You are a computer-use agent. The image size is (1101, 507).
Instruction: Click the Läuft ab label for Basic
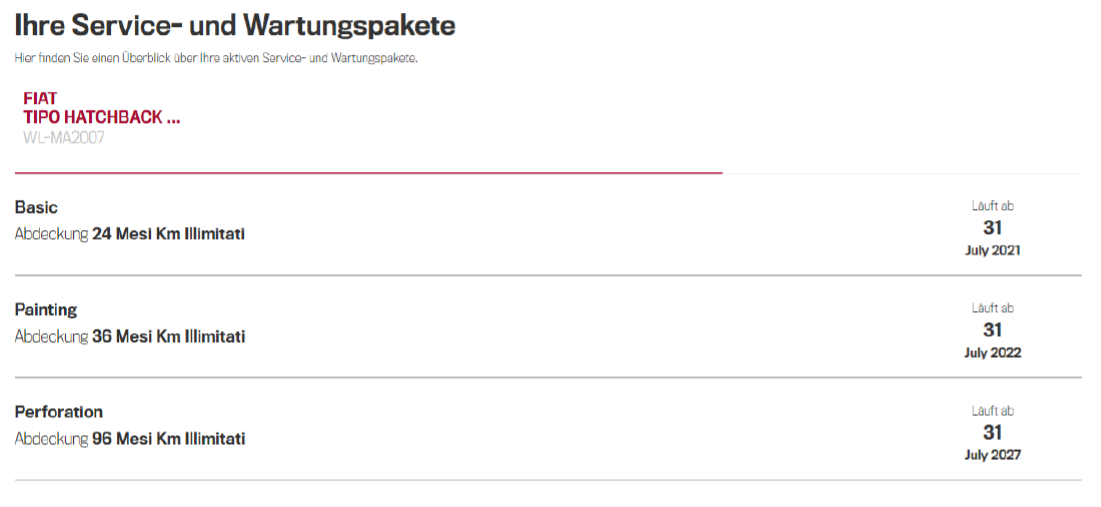pyautogui.click(x=992, y=206)
